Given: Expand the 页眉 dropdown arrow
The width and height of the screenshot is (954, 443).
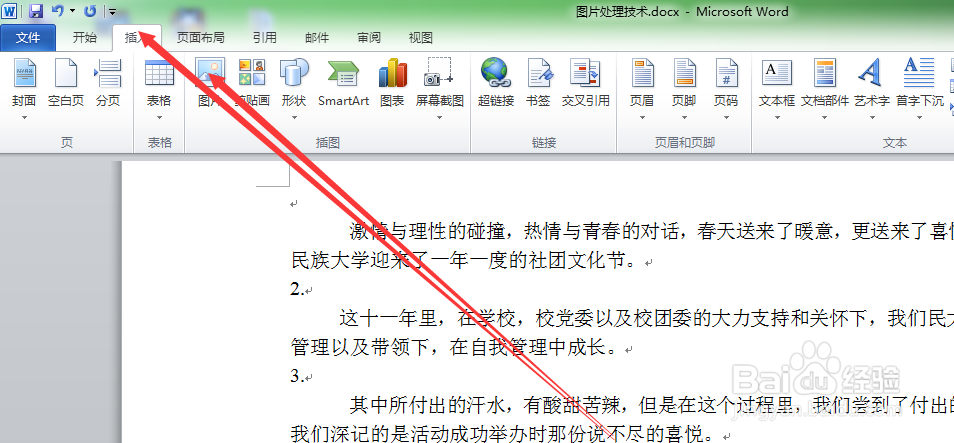Looking at the screenshot, I should click(642, 117).
